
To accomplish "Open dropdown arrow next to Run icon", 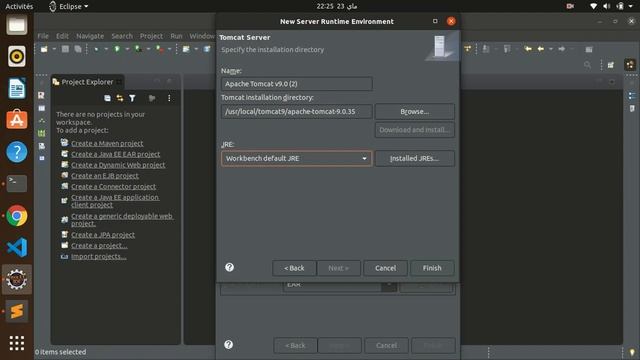I will coord(127,49).
